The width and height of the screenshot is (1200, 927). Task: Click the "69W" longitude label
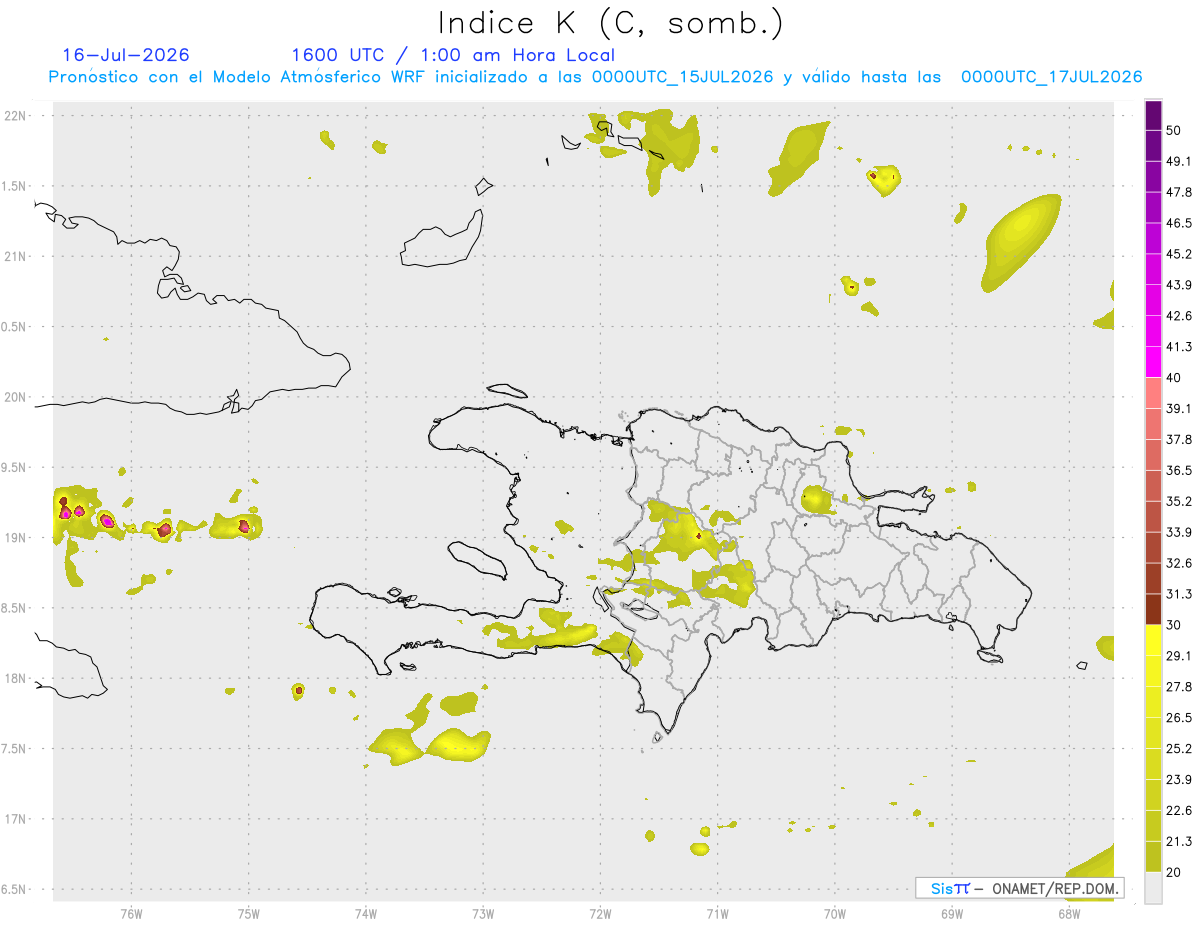[x=952, y=913]
